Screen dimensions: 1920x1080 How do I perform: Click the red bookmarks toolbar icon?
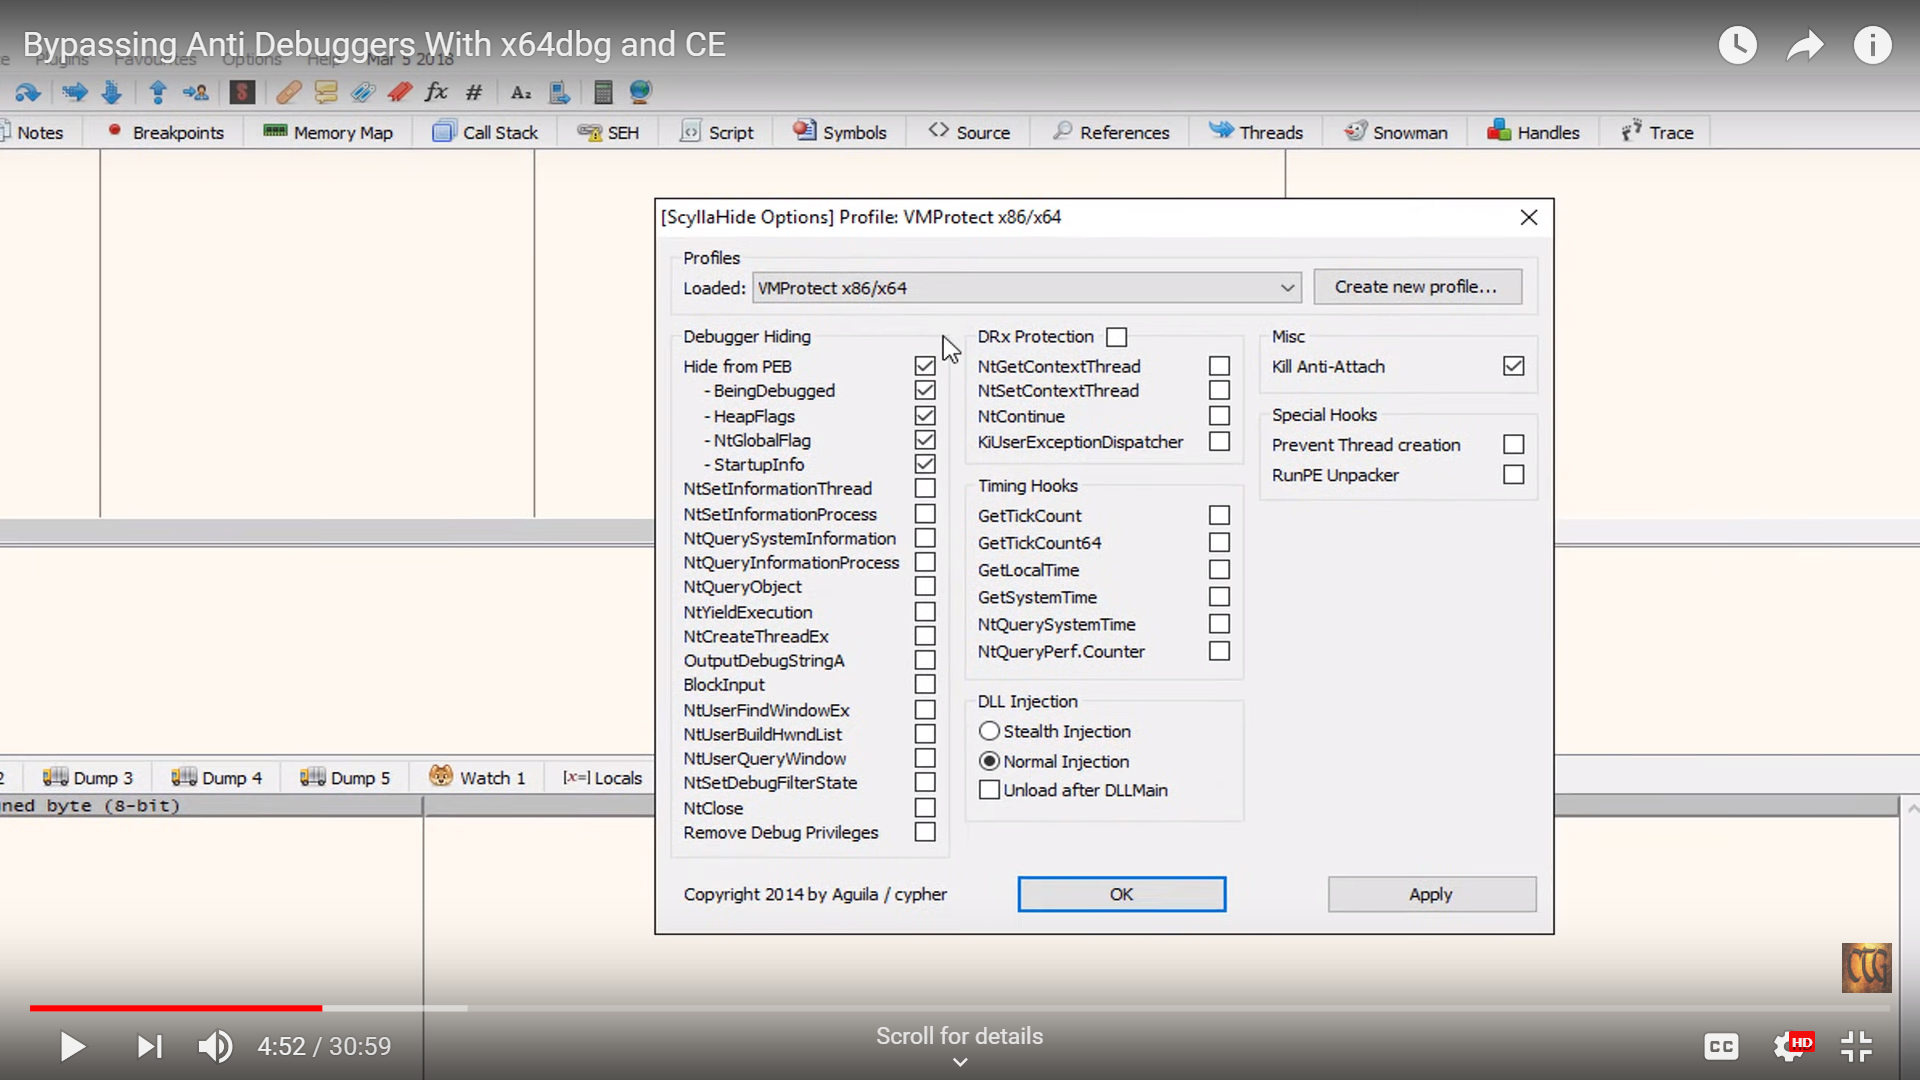click(x=400, y=92)
